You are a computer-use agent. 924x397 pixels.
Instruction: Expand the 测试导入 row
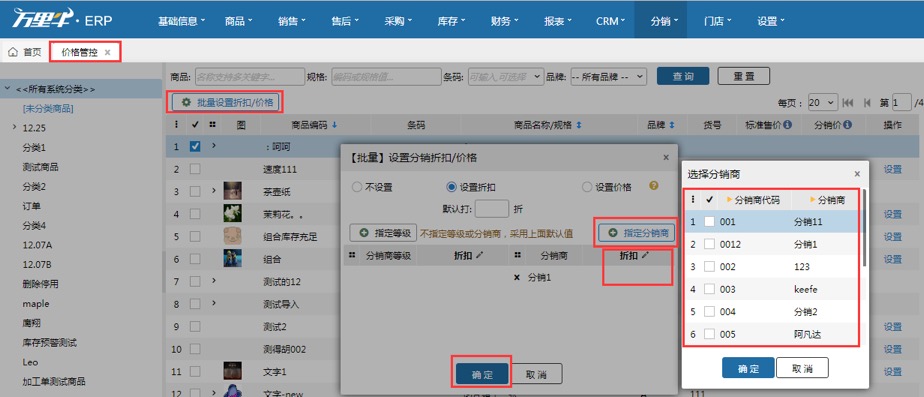pos(214,303)
